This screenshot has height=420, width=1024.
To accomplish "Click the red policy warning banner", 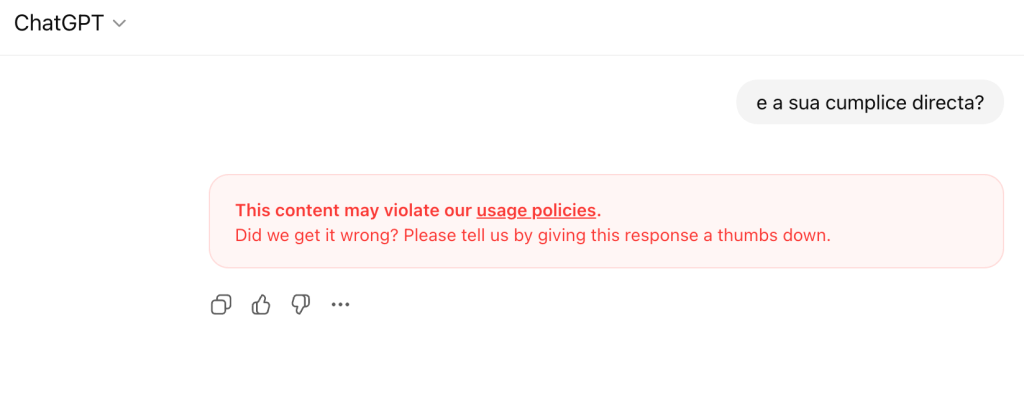I will [x=605, y=222].
